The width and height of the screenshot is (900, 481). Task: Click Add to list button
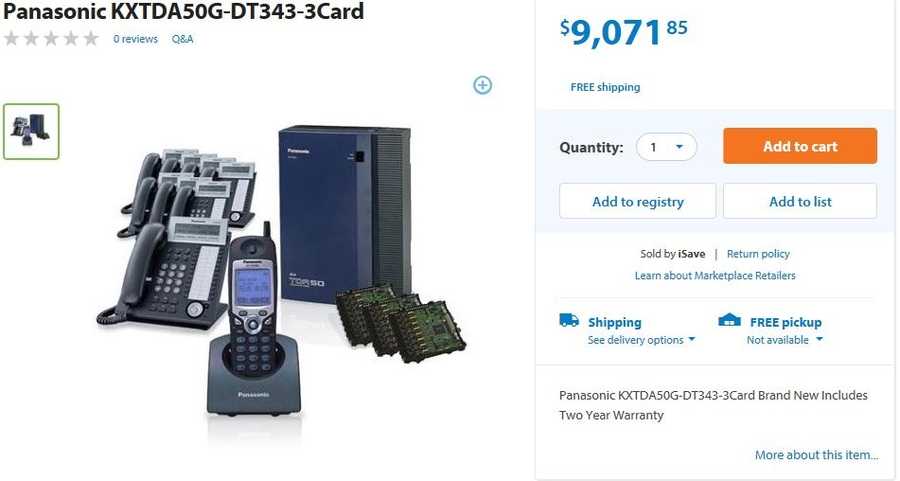[x=800, y=201]
